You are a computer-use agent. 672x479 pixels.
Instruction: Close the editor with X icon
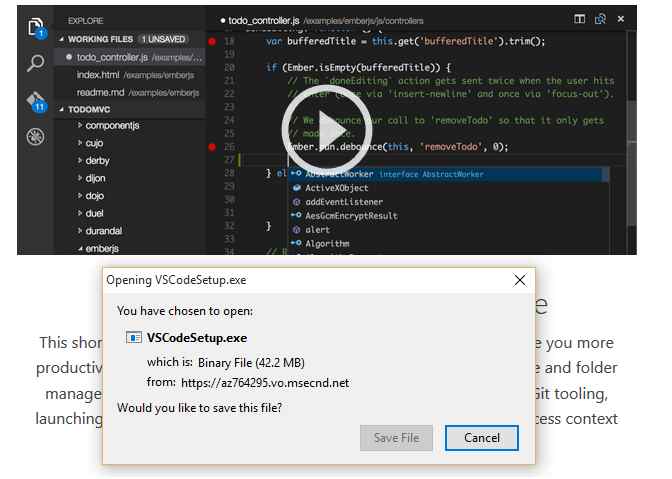coord(621,19)
